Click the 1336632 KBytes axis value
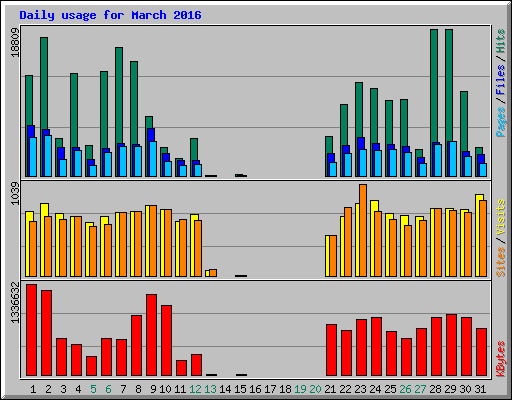Screen dimensions: 512x400 15,303
